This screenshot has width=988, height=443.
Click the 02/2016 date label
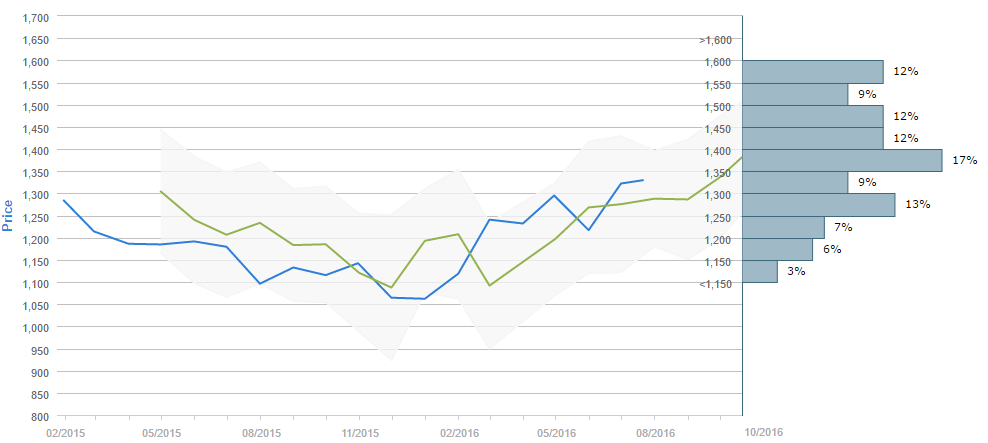coord(457,432)
